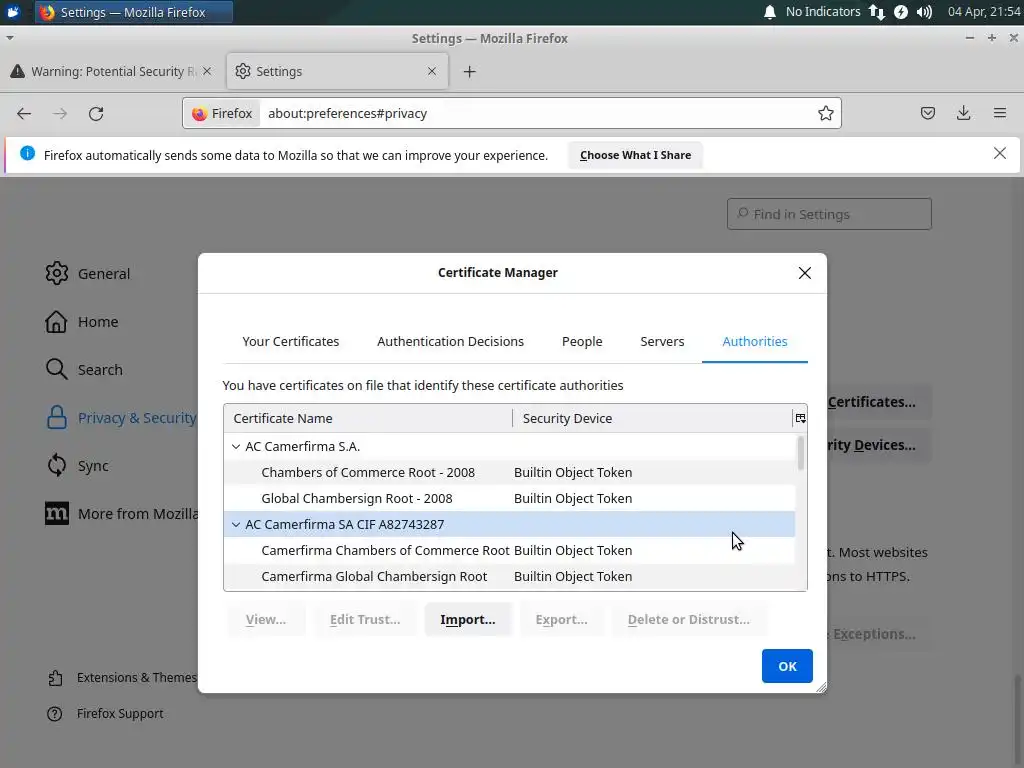Open the Downloads toolbar icon
Viewport: 1024px width, 768px height.
[963, 114]
